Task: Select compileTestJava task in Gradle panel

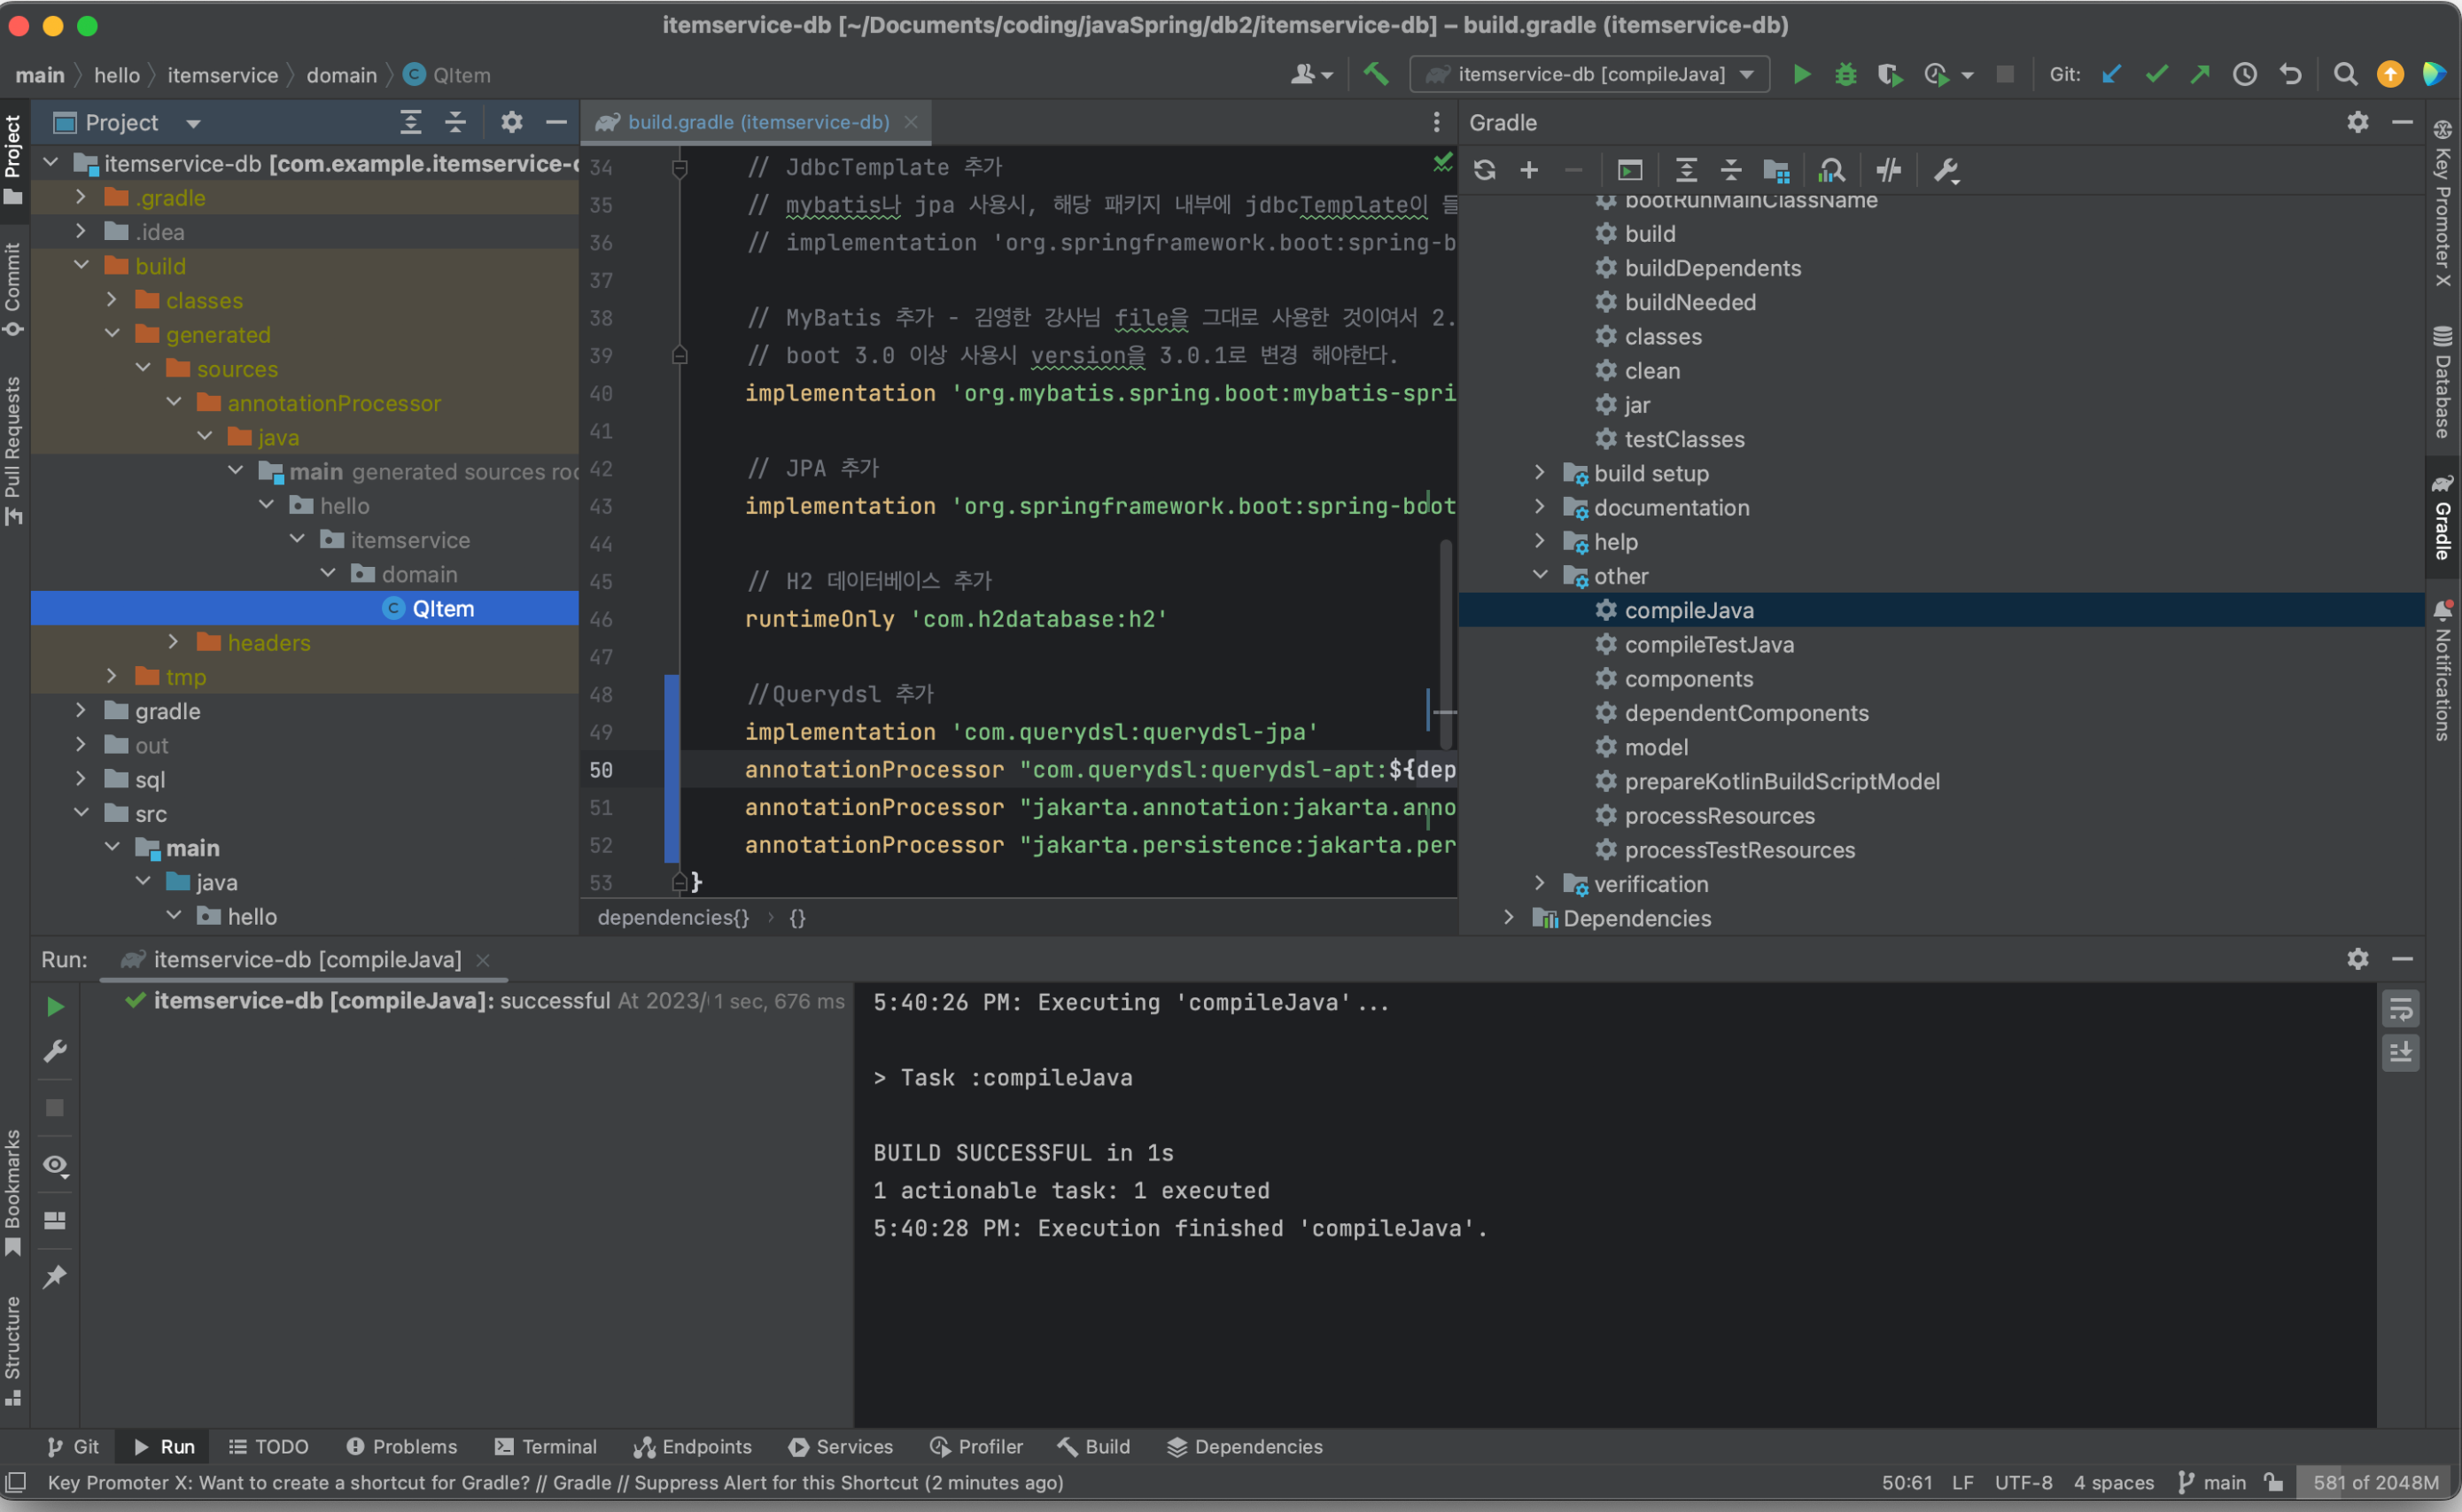Action: [x=1708, y=645]
